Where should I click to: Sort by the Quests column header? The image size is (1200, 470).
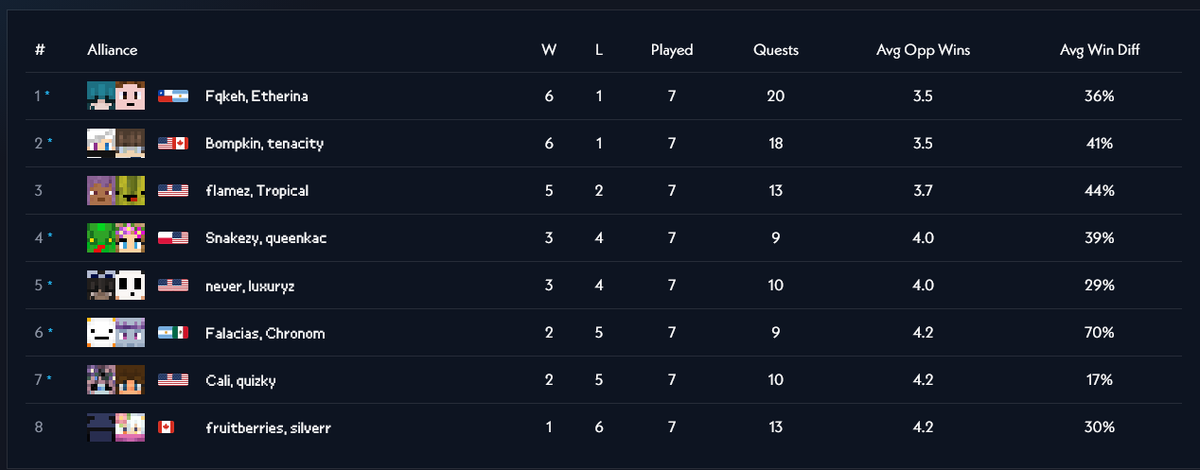point(776,50)
